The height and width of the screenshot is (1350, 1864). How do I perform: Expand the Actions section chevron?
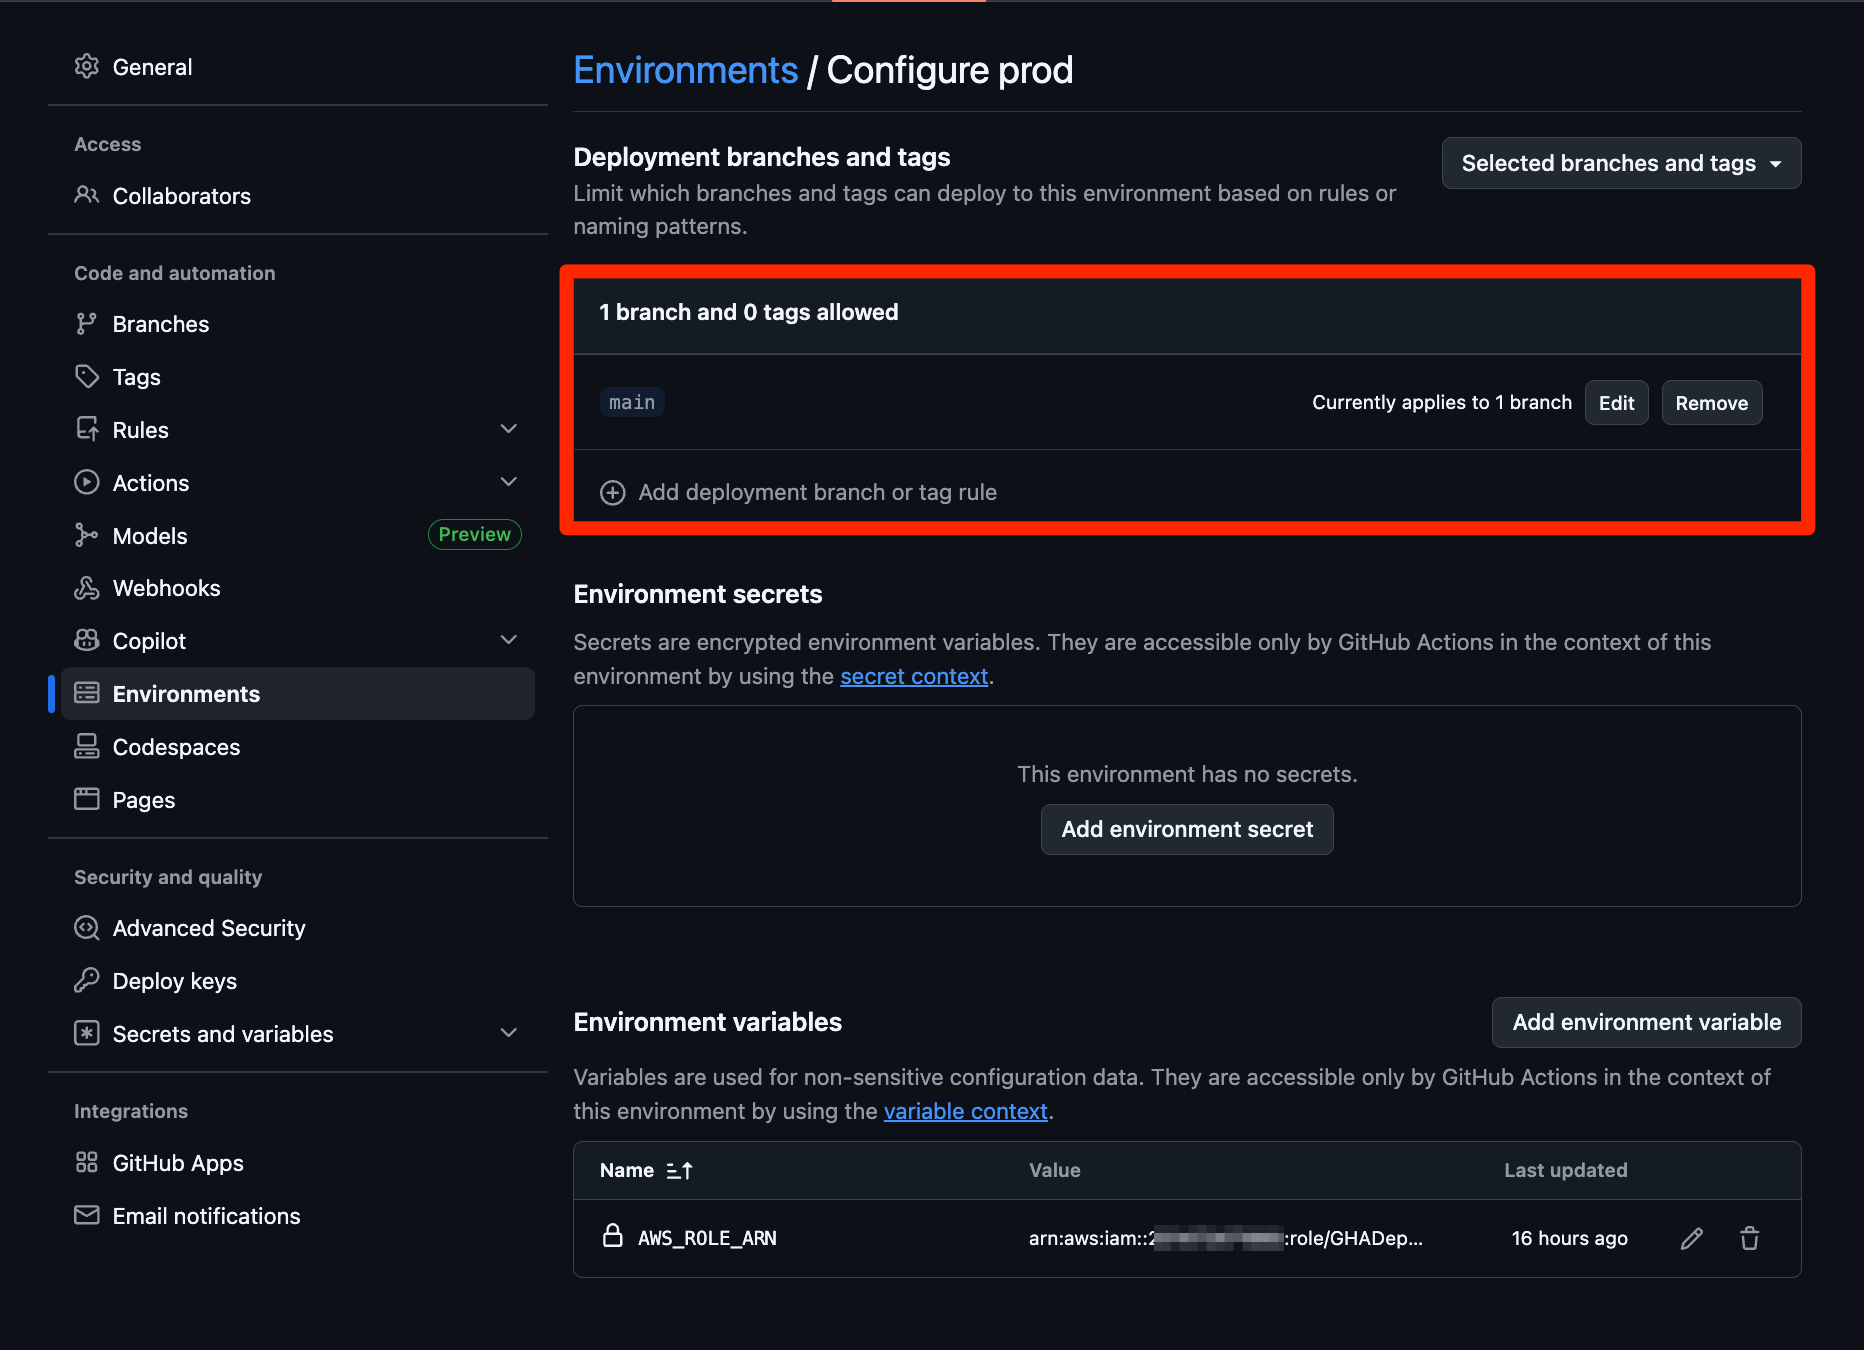tap(509, 482)
